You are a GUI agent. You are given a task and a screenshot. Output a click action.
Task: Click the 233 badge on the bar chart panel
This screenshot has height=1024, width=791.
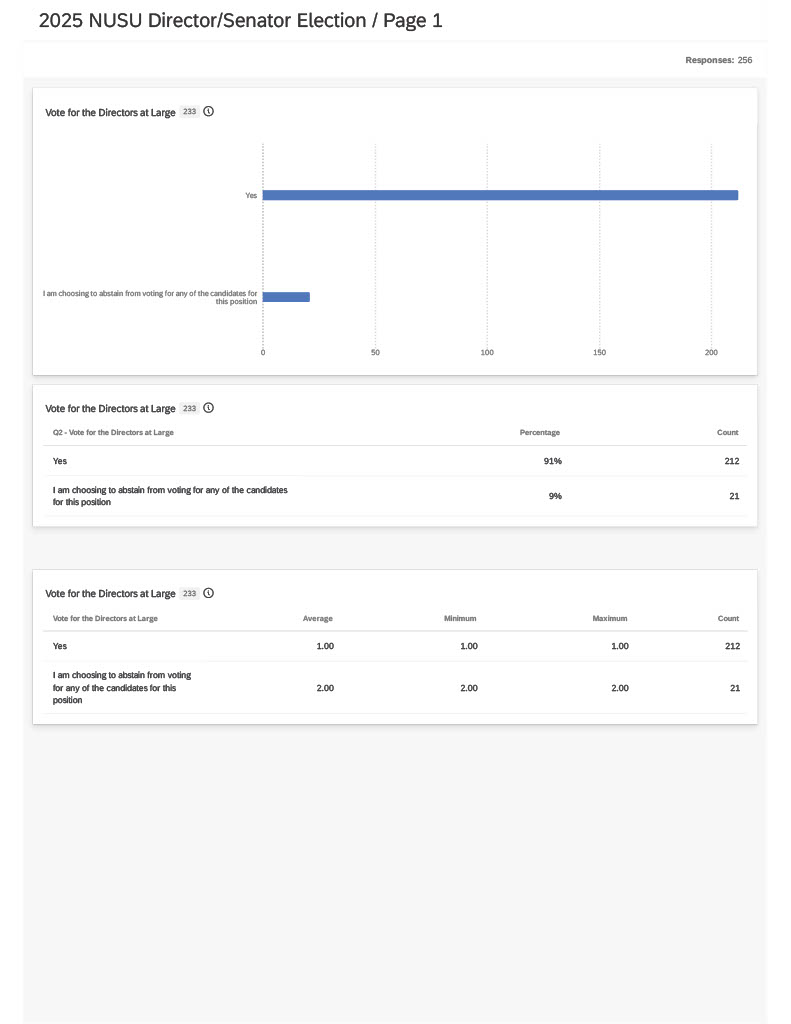189,112
